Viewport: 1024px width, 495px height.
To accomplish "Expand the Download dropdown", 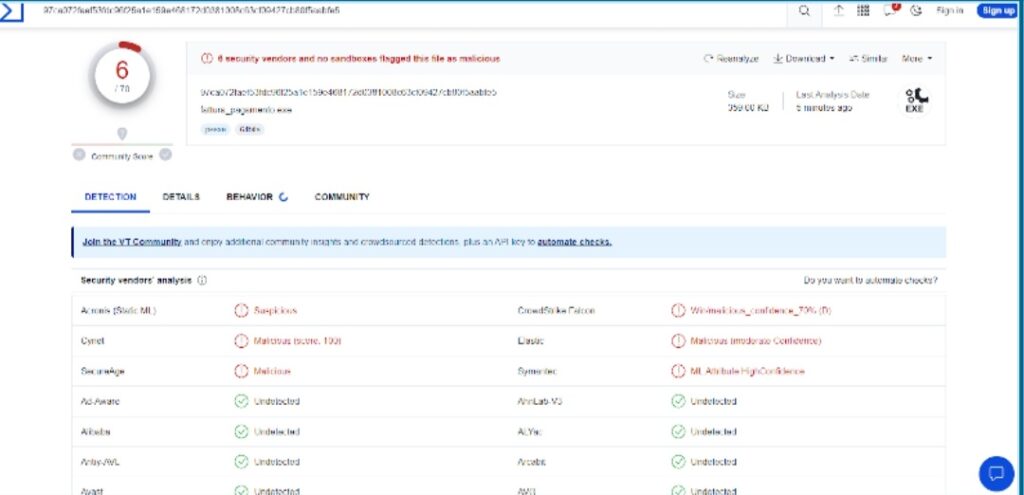I will pyautogui.click(x=805, y=59).
